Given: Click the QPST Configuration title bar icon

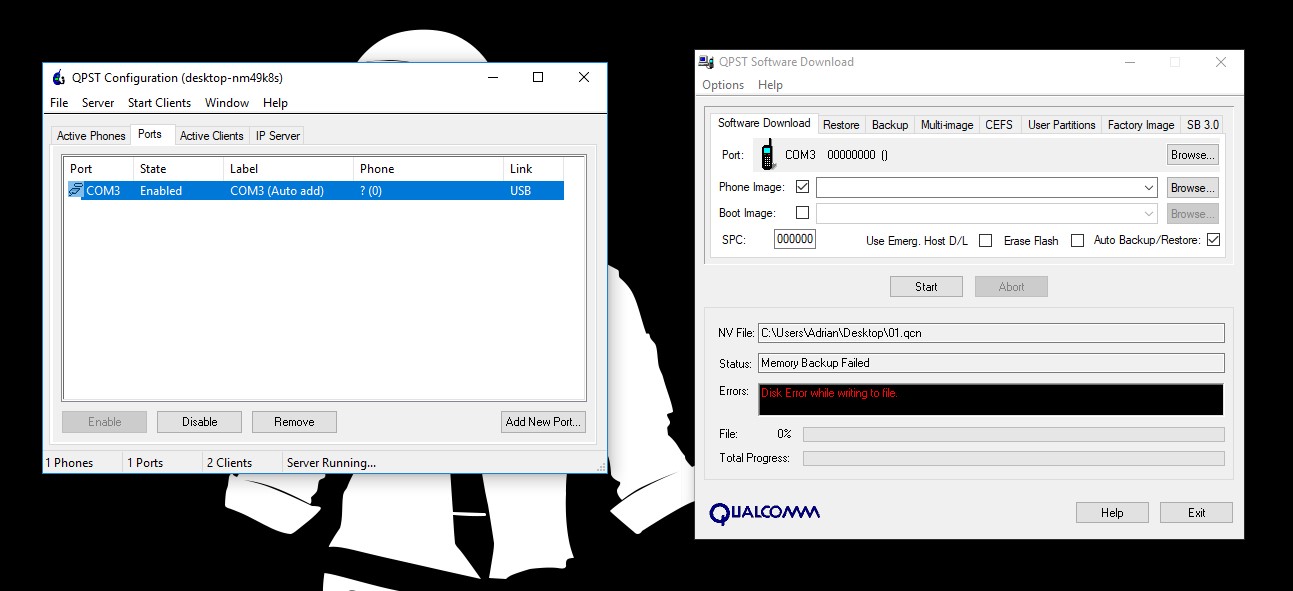Looking at the screenshot, I should (x=58, y=78).
